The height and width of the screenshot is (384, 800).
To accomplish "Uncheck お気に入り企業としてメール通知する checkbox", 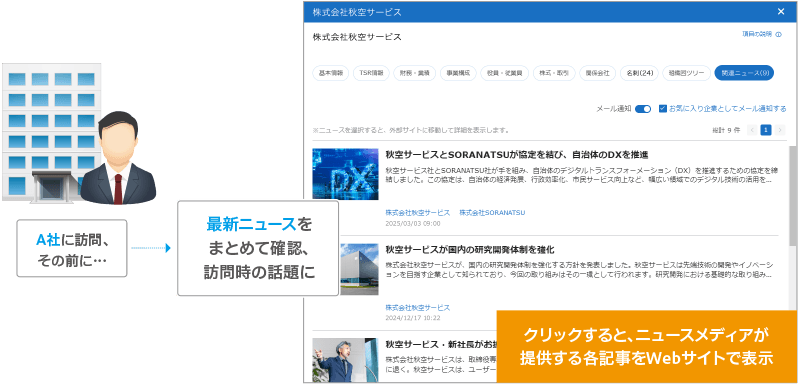I will coord(663,109).
